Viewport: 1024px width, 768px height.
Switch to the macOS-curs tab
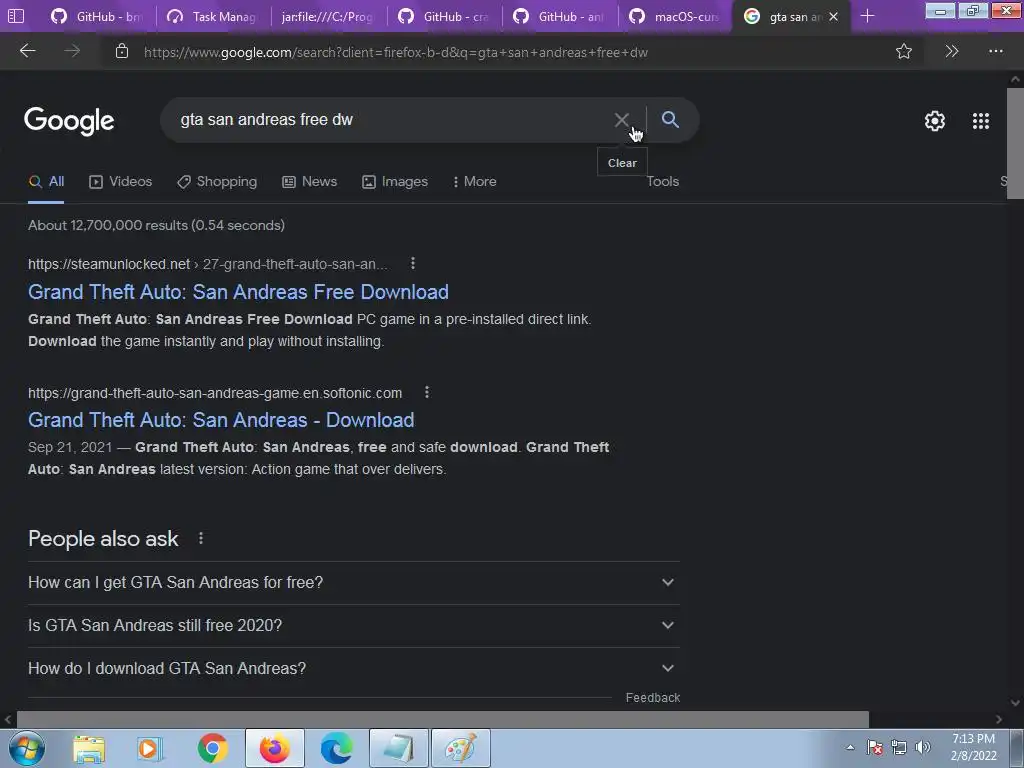click(675, 16)
